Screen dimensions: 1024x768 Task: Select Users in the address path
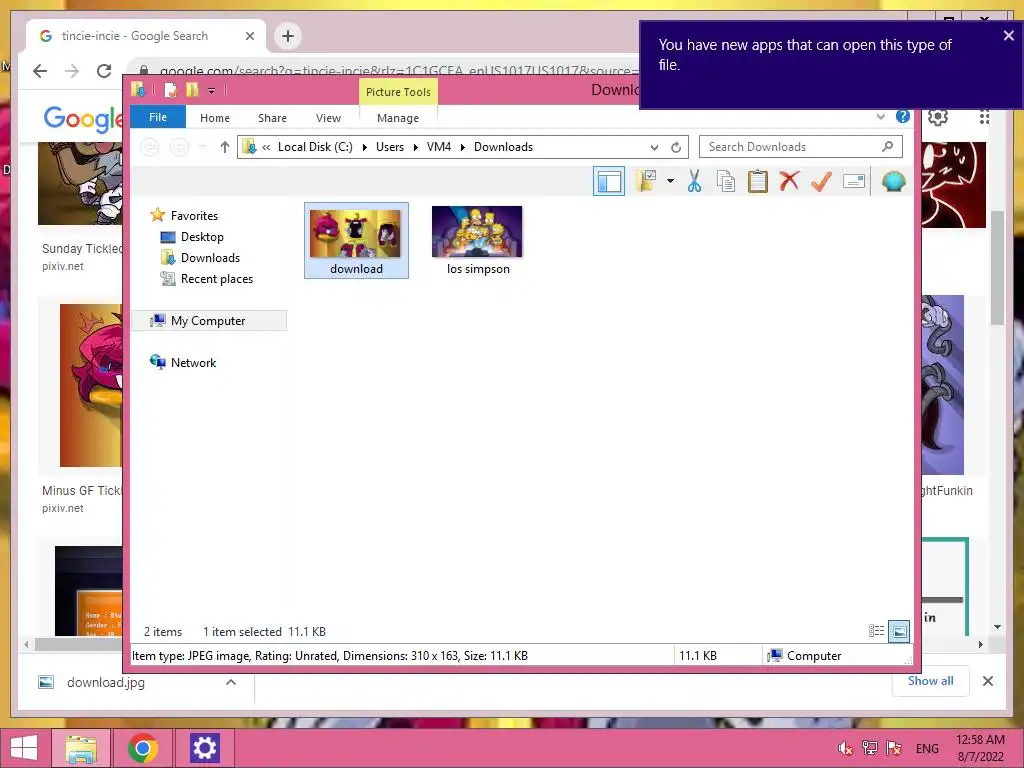pyautogui.click(x=390, y=147)
